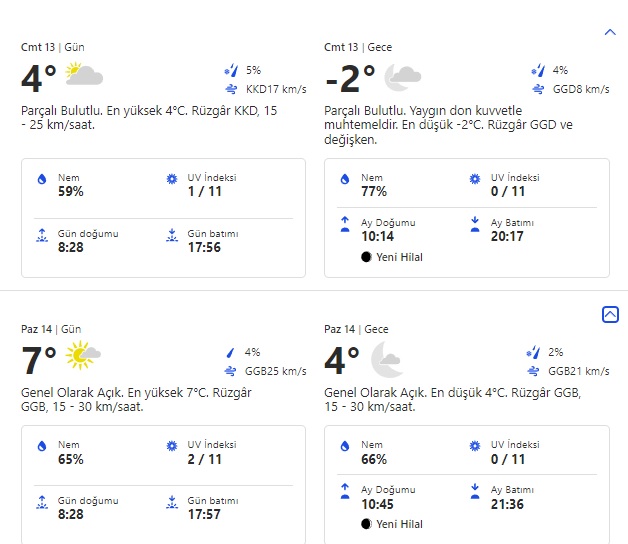Click the Paz 14 | Gece heading
Image resolution: width=628 pixels, height=544 pixels.
pyautogui.click(x=356, y=329)
